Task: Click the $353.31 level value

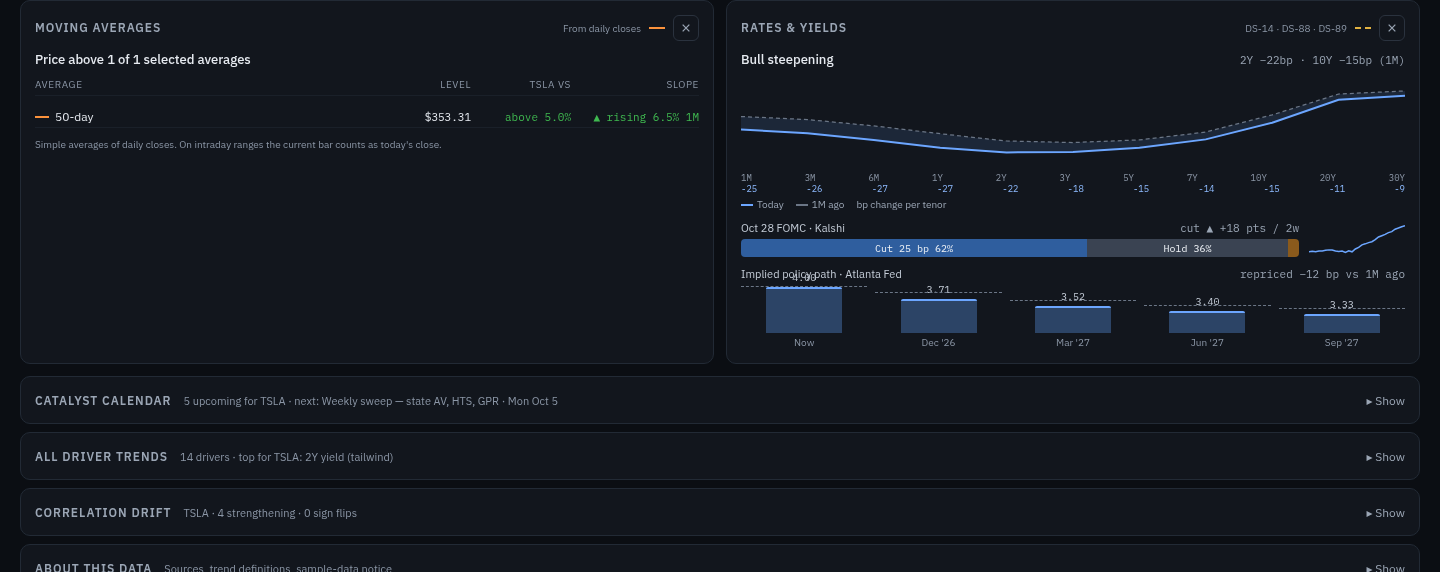Action: coord(447,117)
